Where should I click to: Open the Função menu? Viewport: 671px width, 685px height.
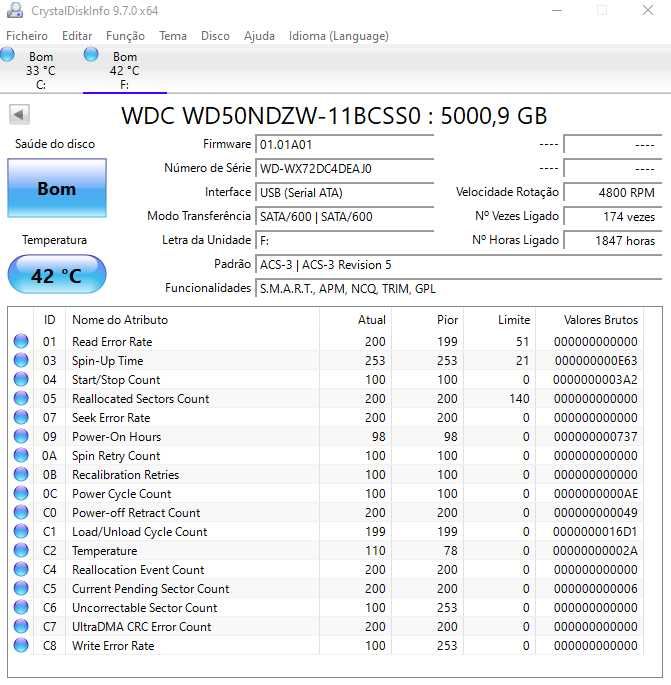pyautogui.click(x=125, y=36)
